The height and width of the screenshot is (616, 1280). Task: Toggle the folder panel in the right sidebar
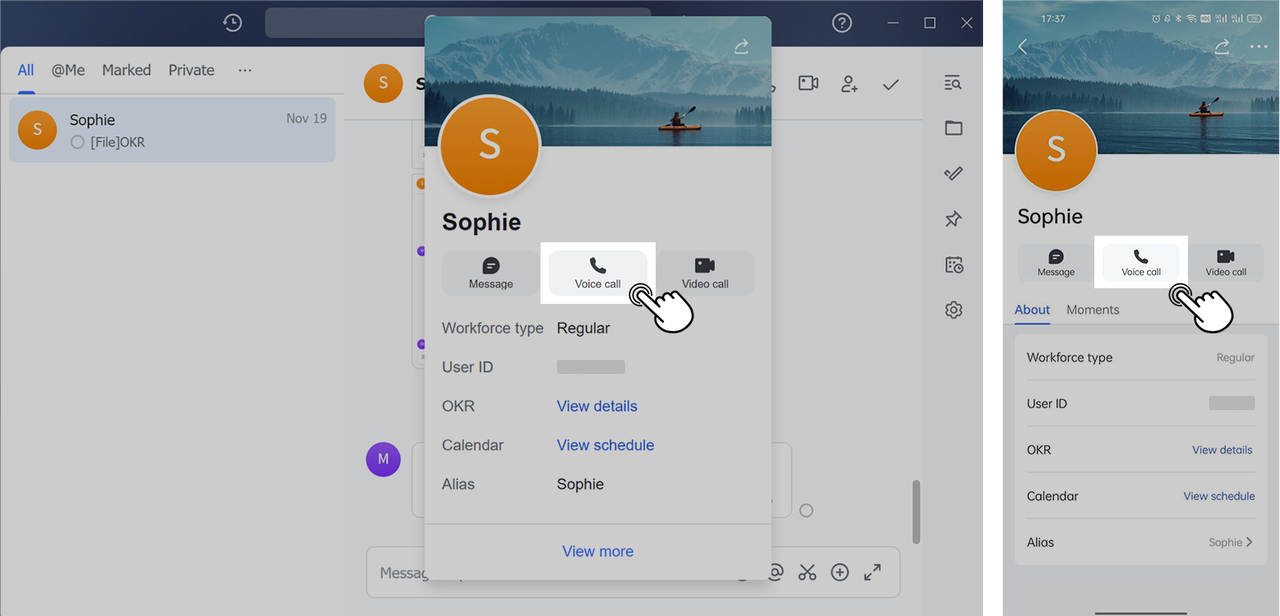952,128
